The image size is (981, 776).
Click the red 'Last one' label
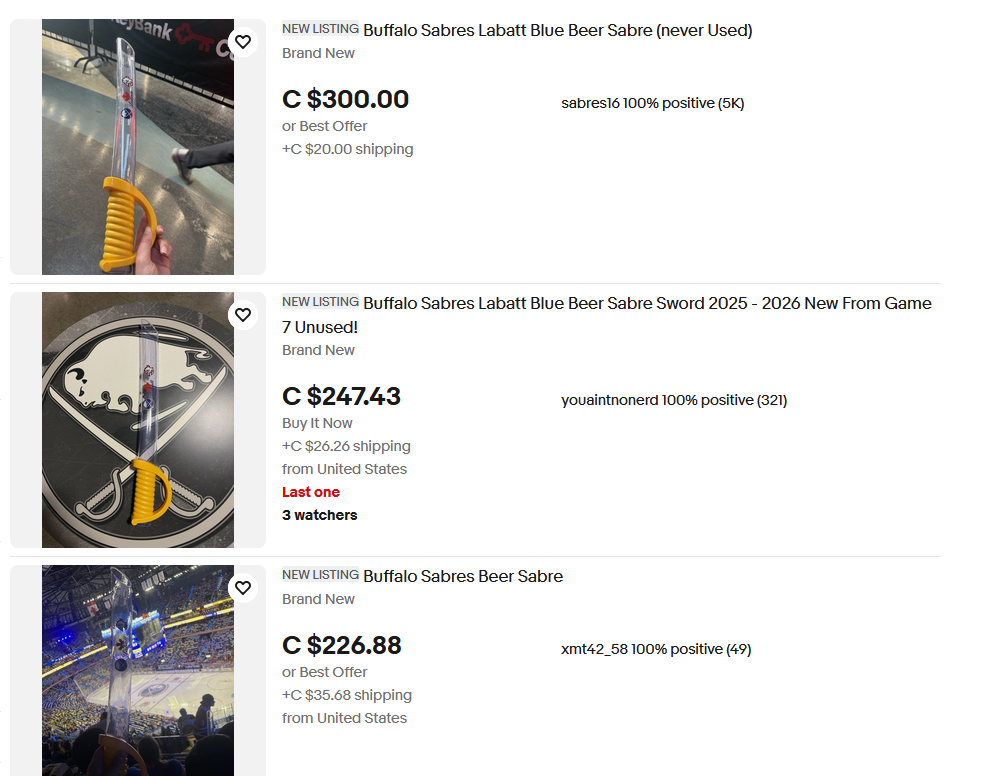311,492
